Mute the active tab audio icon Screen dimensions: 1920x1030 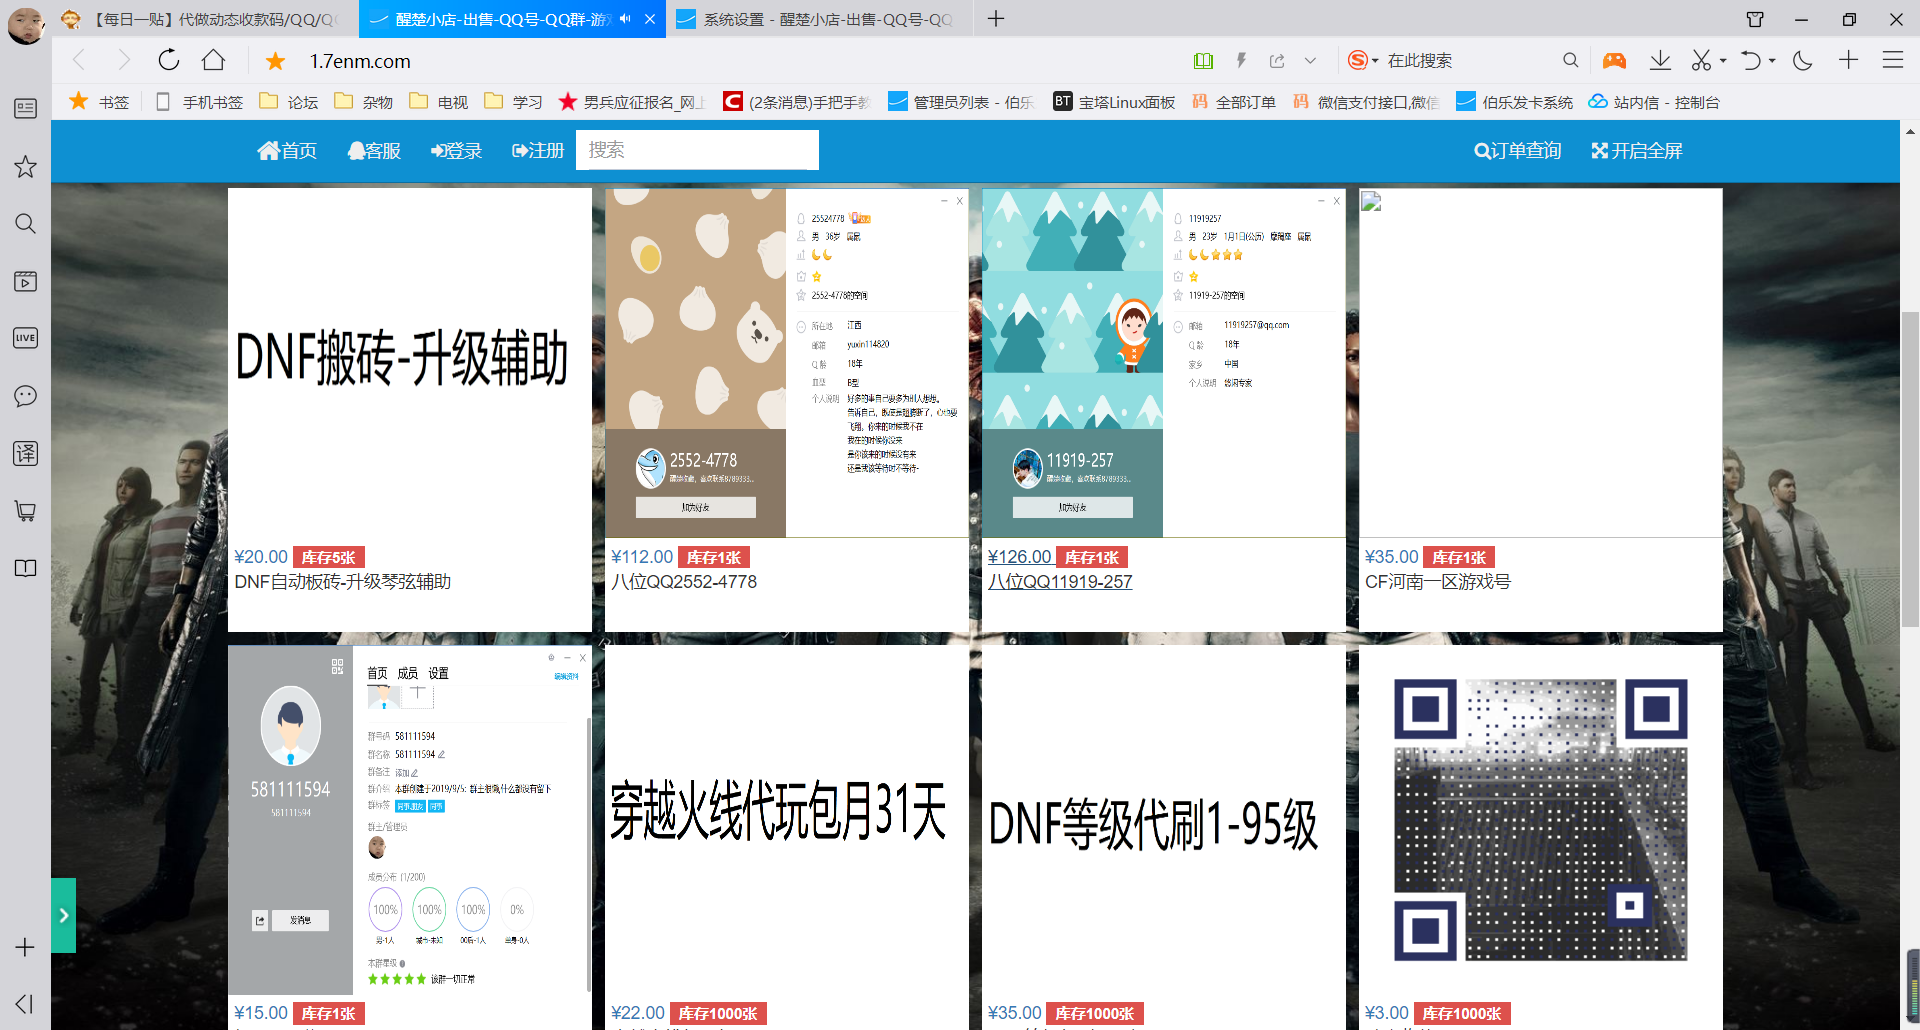tap(625, 19)
